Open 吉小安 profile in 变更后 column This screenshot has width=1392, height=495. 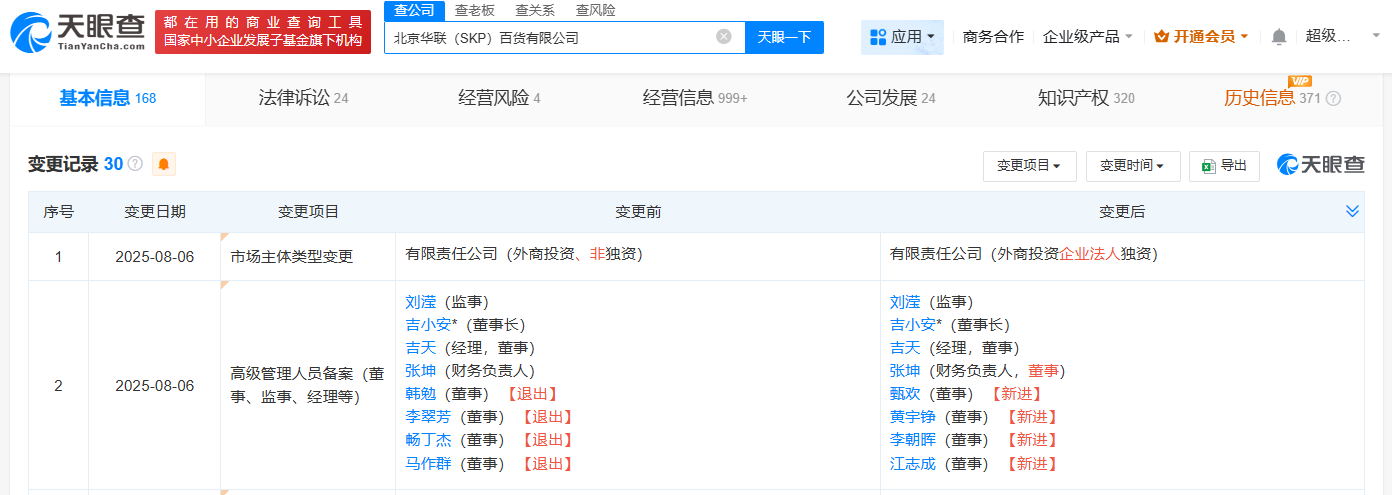click(913, 325)
